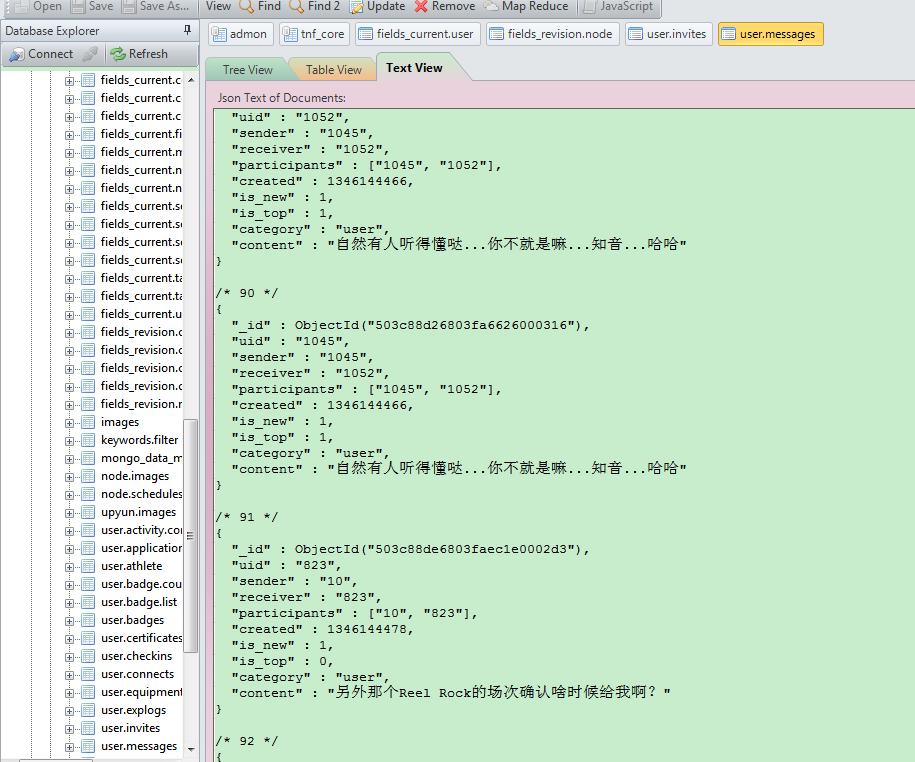Open the fields_current.user tab
The height and width of the screenshot is (762, 915).
click(417, 34)
